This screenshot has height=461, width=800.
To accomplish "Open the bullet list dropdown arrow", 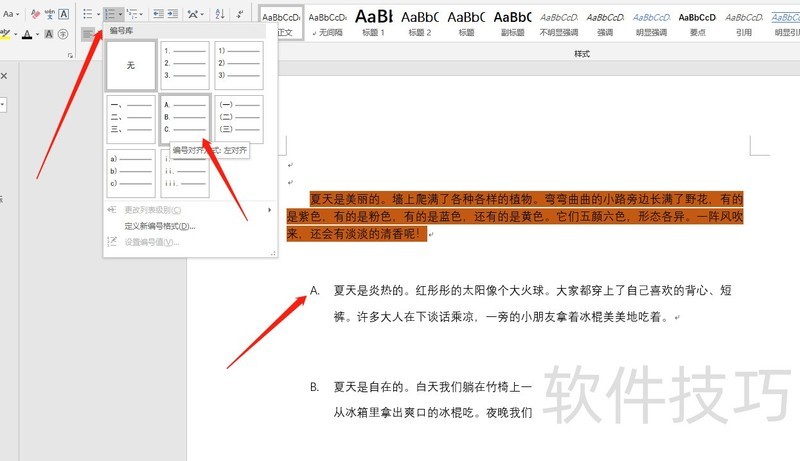I will (x=97, y=14).
